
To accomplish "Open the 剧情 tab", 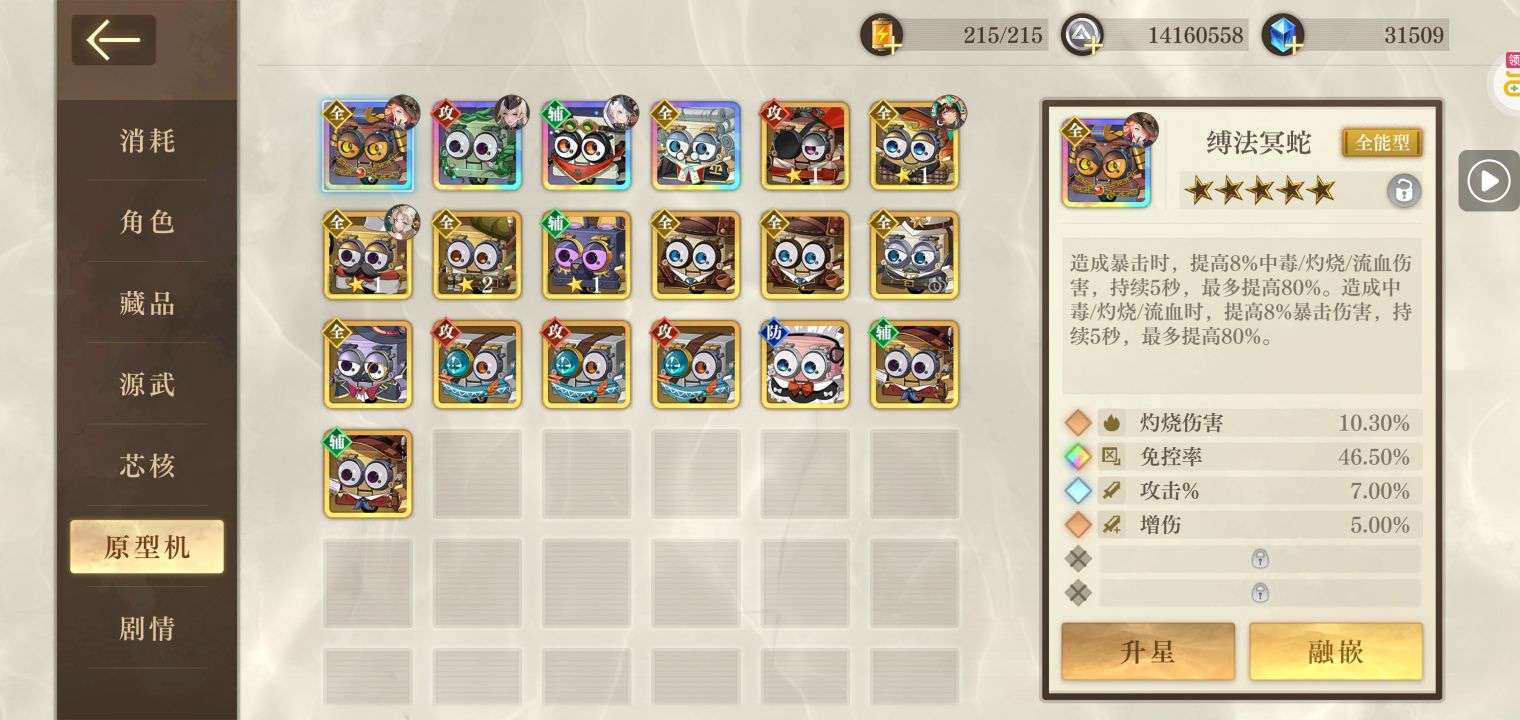I will [148, 628].
